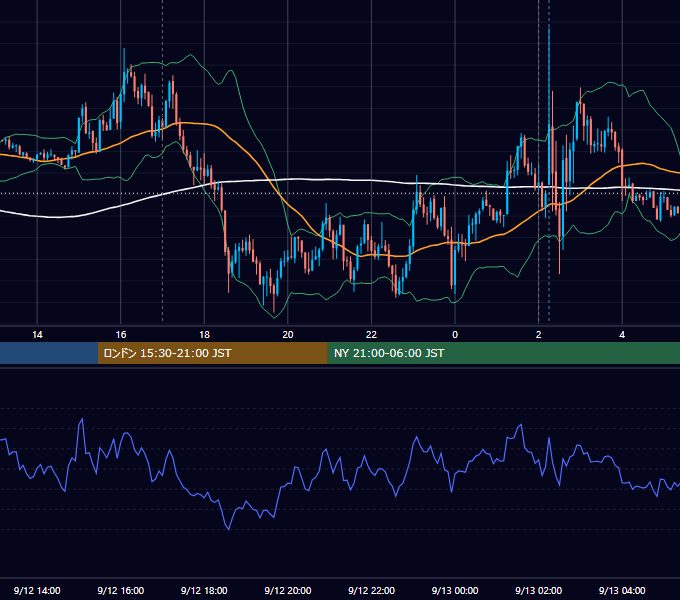The image size is (680, 600).
Task: Click the 9/12 14:00 date label
Action: (x=37, y=590)
